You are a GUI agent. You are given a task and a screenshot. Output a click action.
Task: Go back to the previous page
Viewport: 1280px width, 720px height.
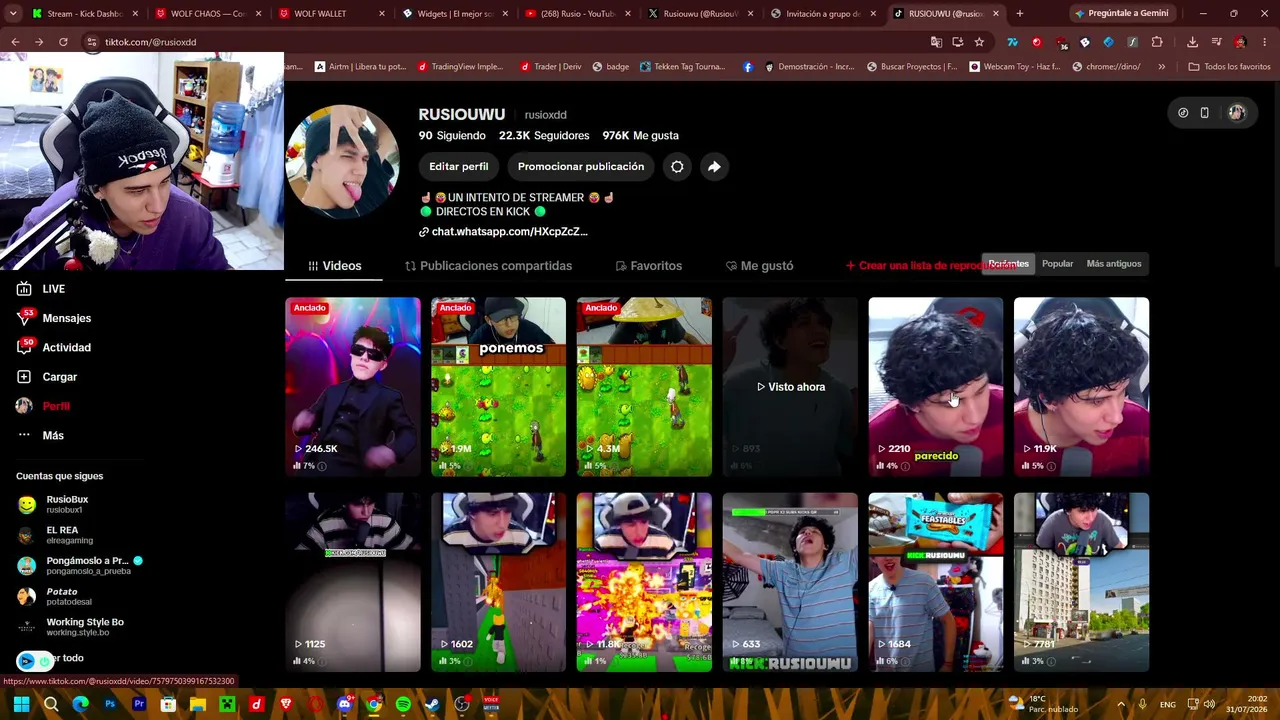(x=15, y=42)
